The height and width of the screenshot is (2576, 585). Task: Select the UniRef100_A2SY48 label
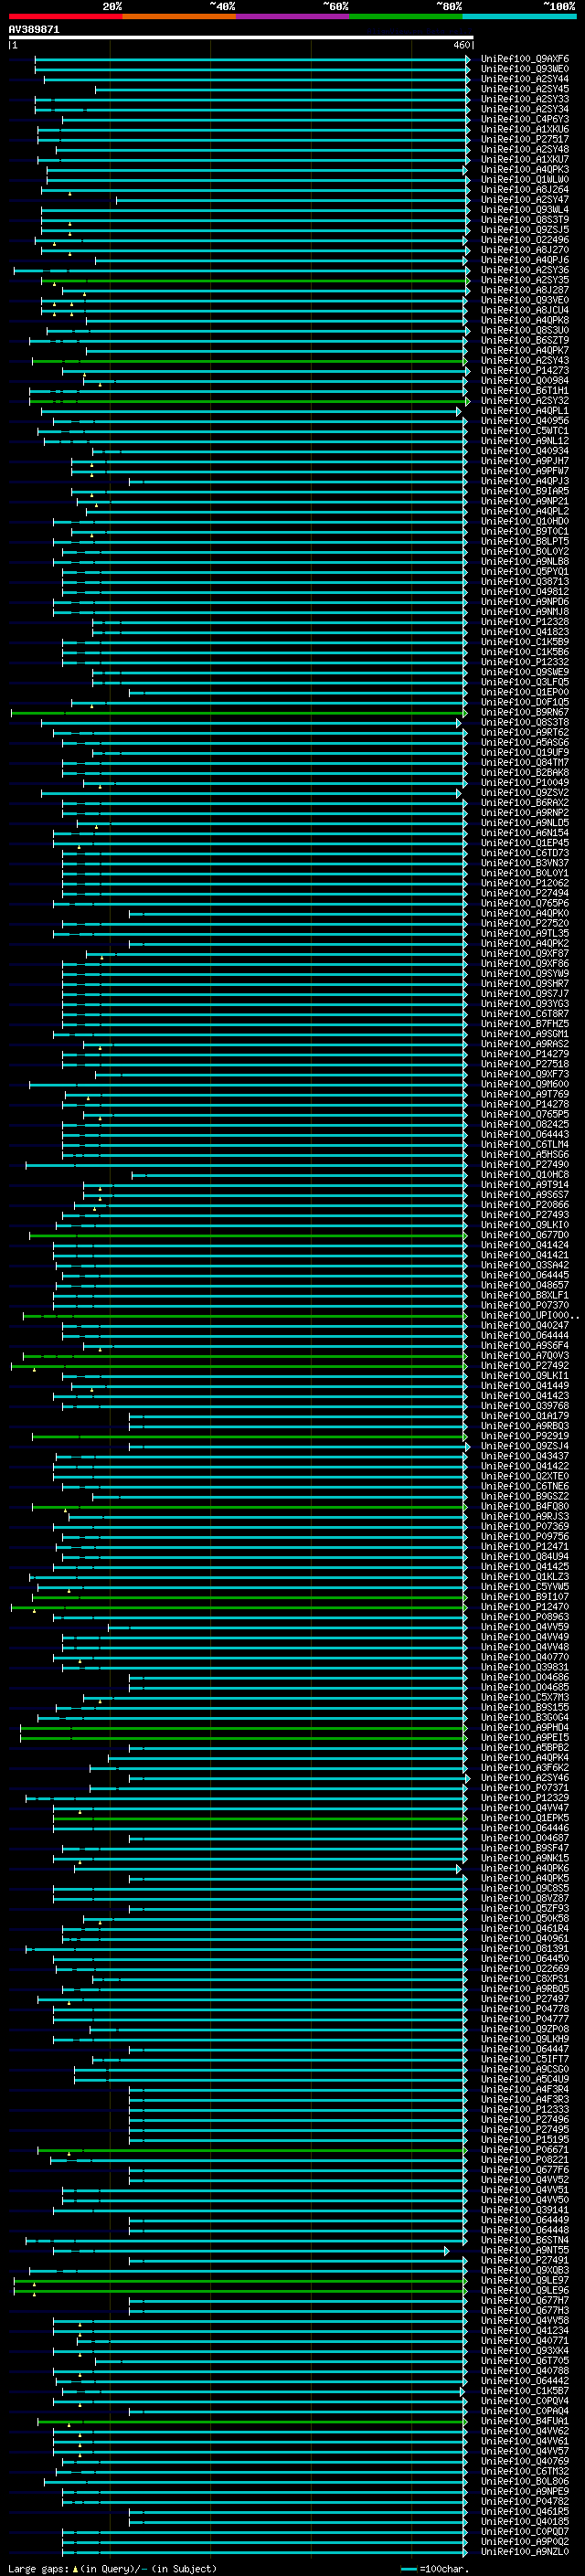pyautogui.click(x=525, y=149)
